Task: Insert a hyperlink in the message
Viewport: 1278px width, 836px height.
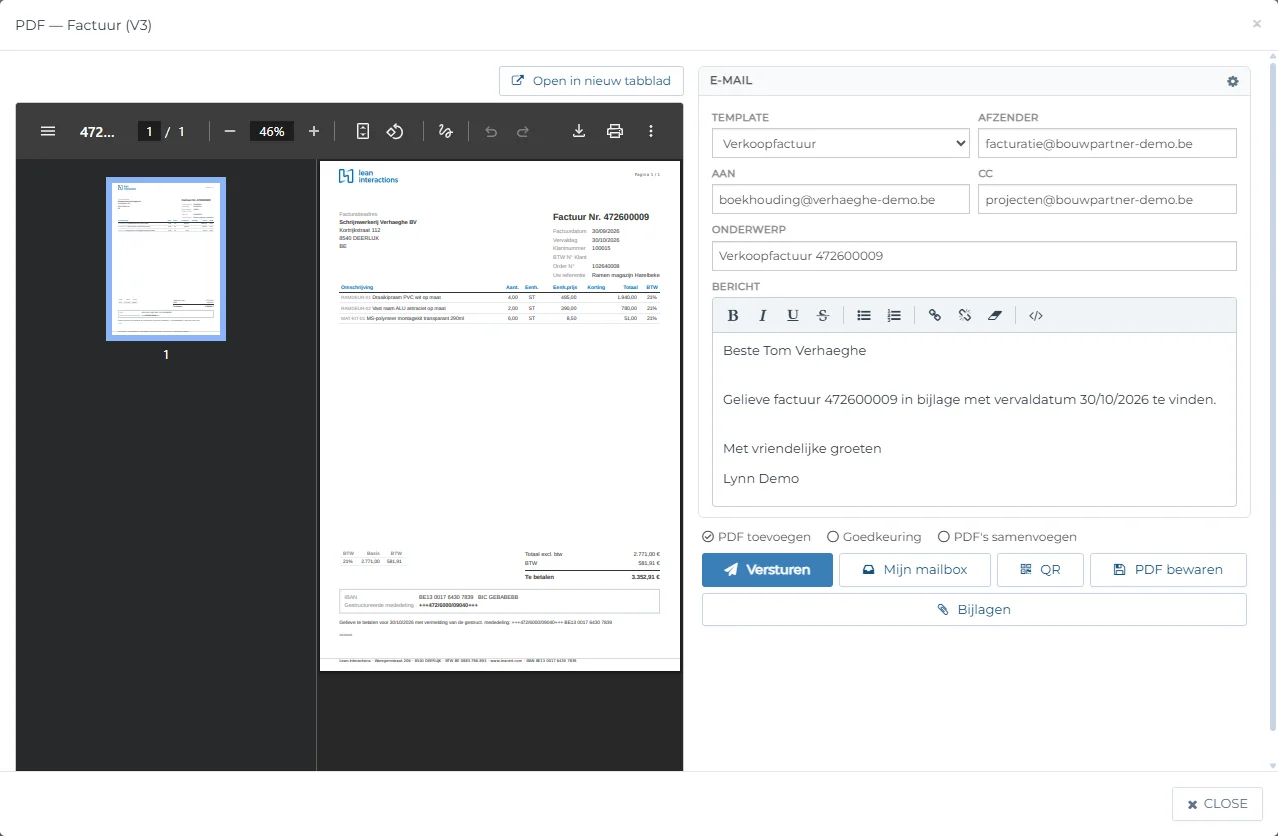Action: [x=935, y=315]
